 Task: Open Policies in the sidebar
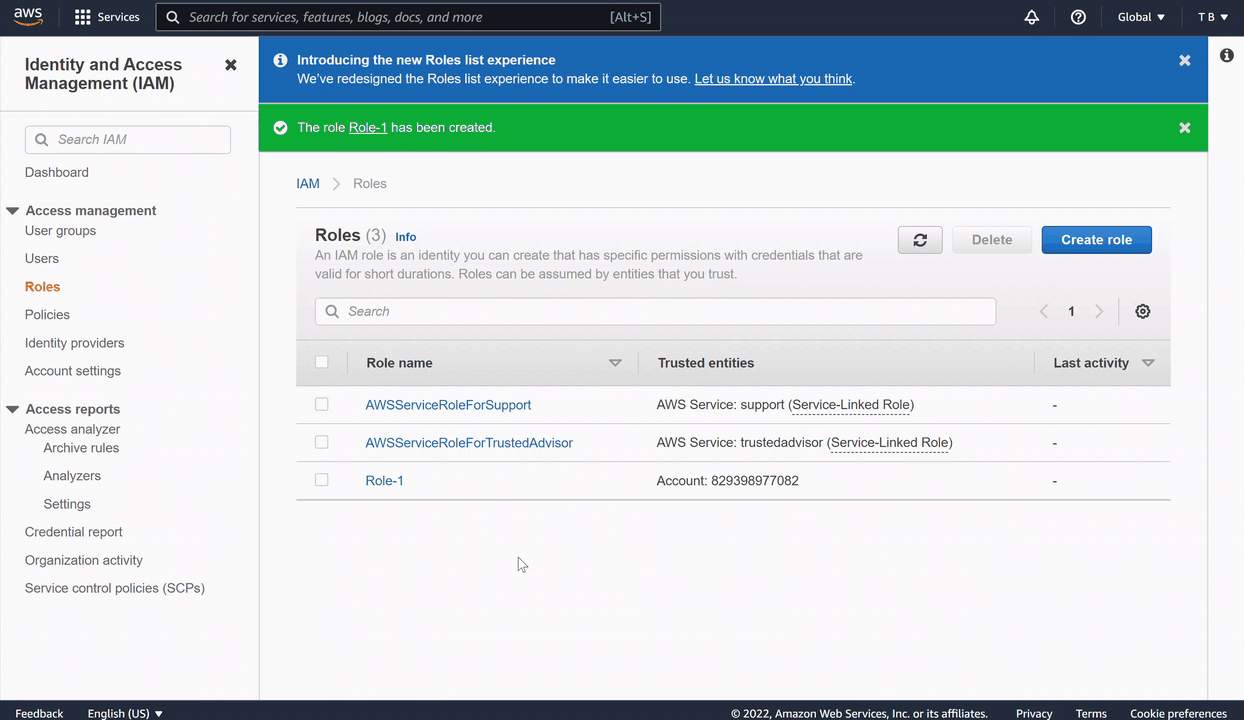[x=47, y=315]
